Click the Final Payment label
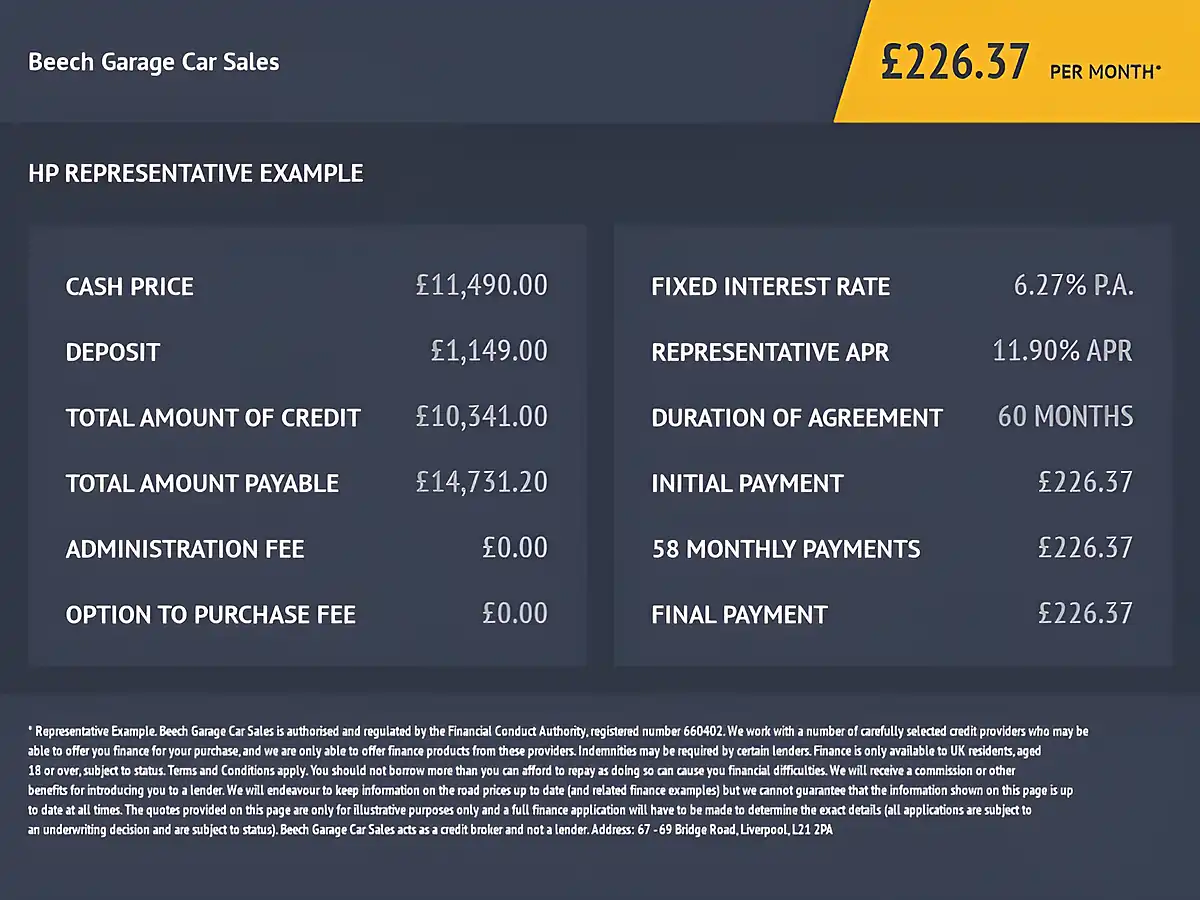Image resolution: width=1200 pixels, height=900 pixels. pos(740,615)
